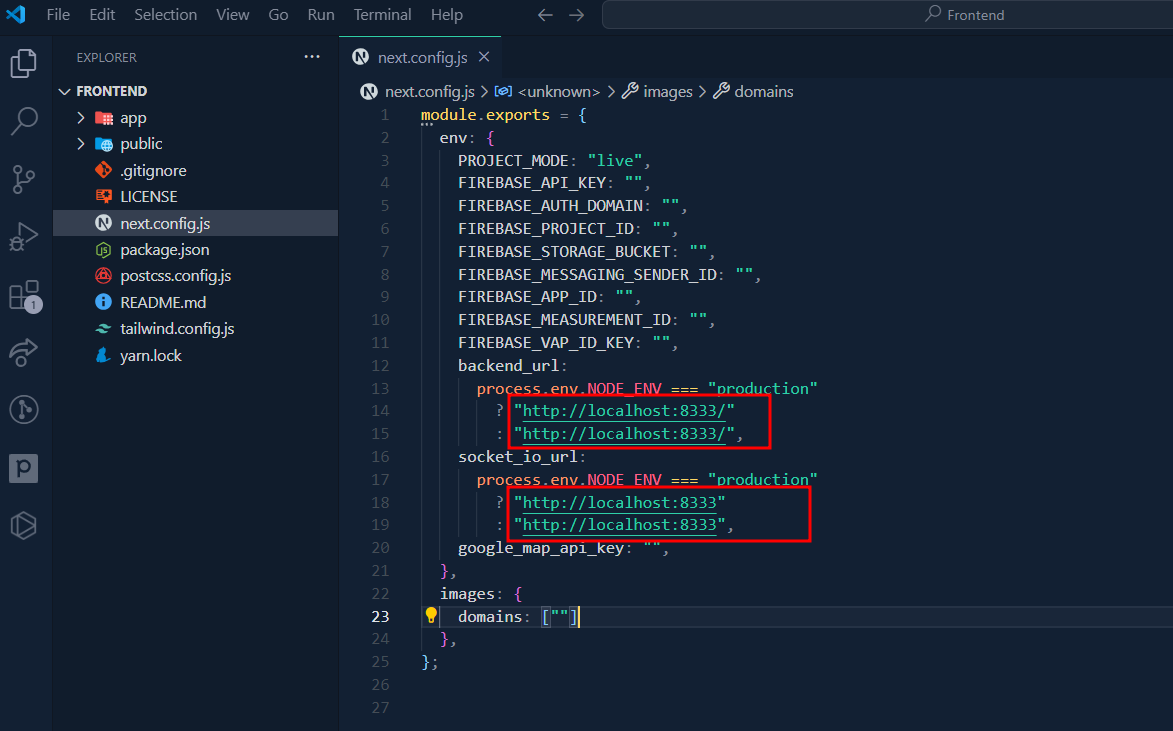Click the lightbulb quick fix icon on line 23

coord(431,616)
